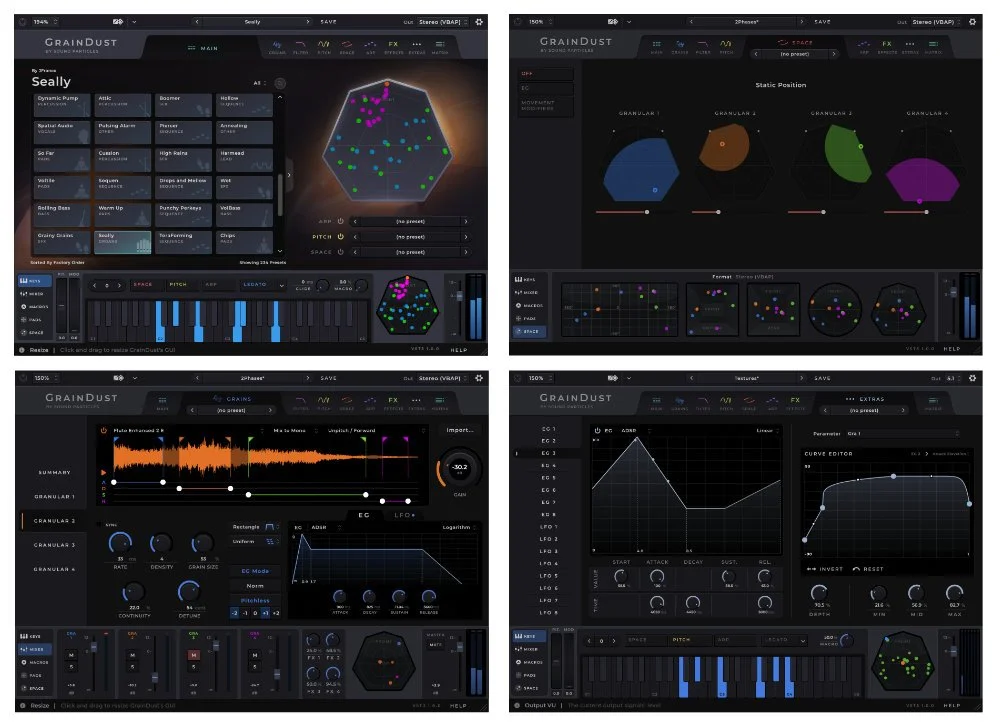The image size is (1000, 723).
Task: Open Arp tab icon in Sealy window
Action: tap(370, 47)
